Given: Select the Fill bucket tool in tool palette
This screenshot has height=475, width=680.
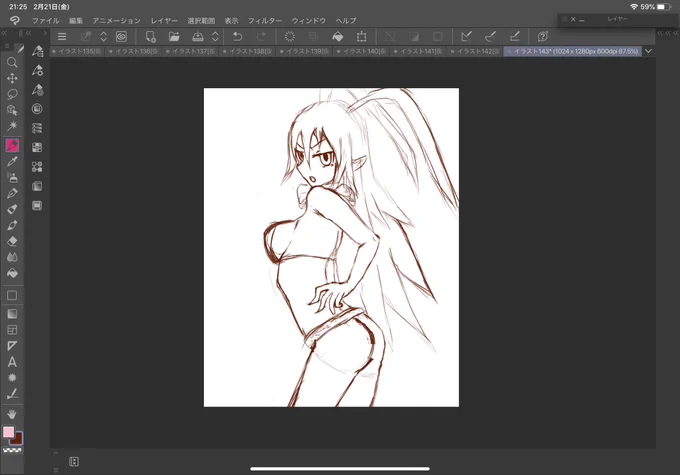Looking at the screenshot, I should point(12,273).
